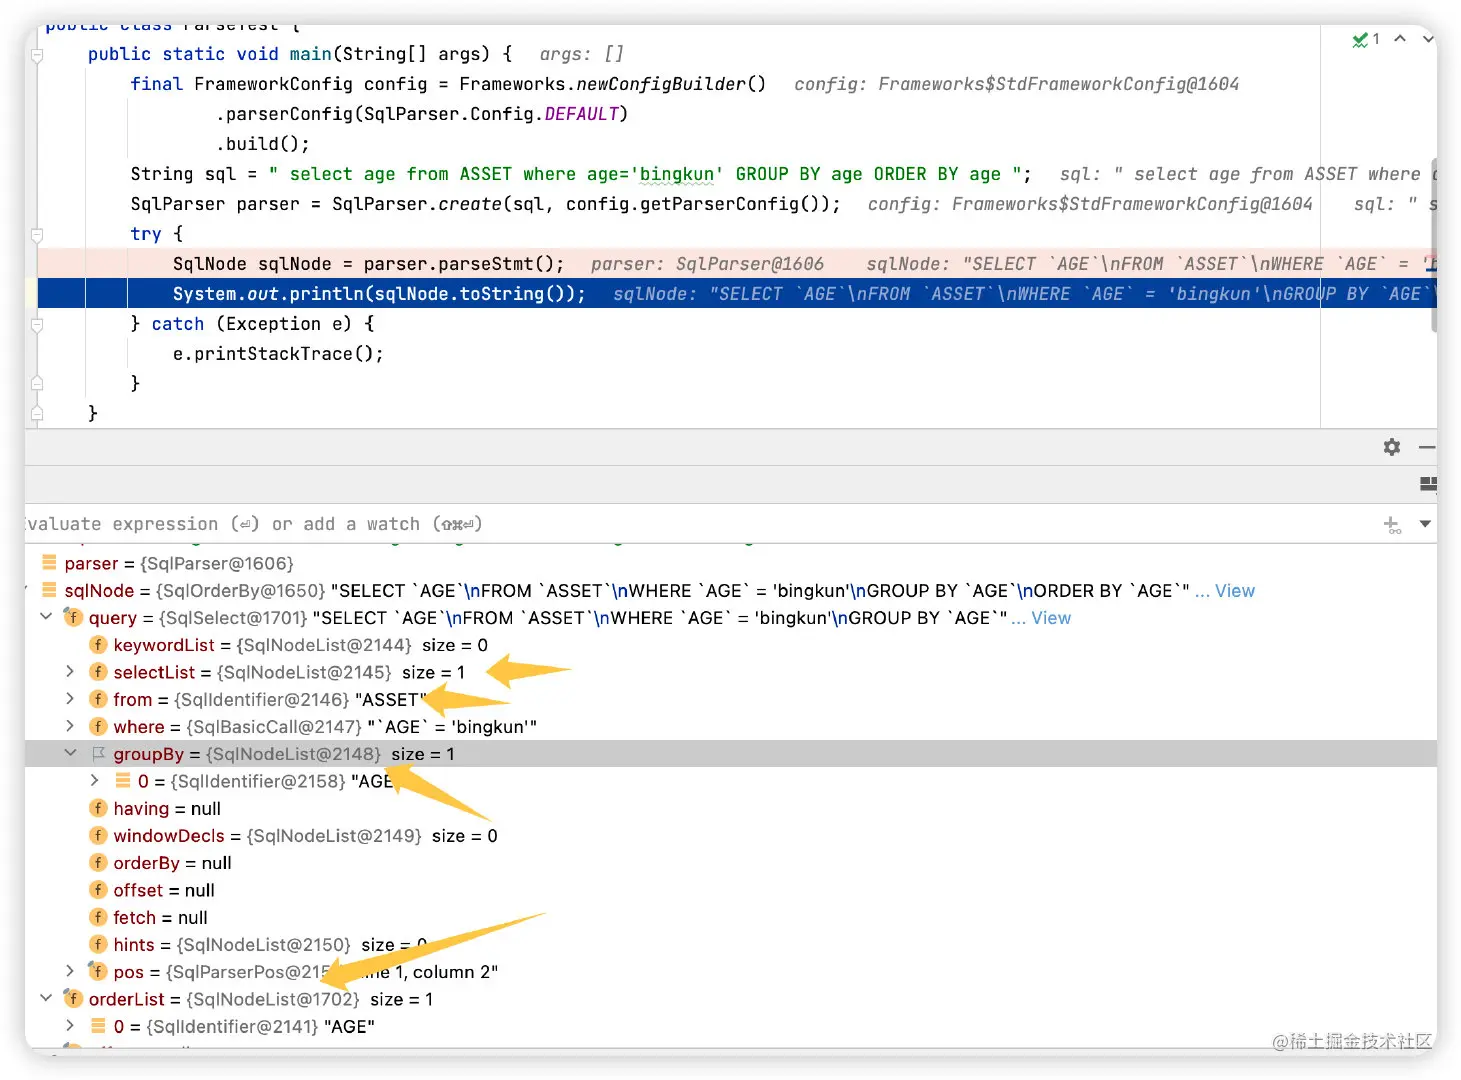Click the field icon beside where
This screenshot has width=1461, height=1080.
[98, 727]
